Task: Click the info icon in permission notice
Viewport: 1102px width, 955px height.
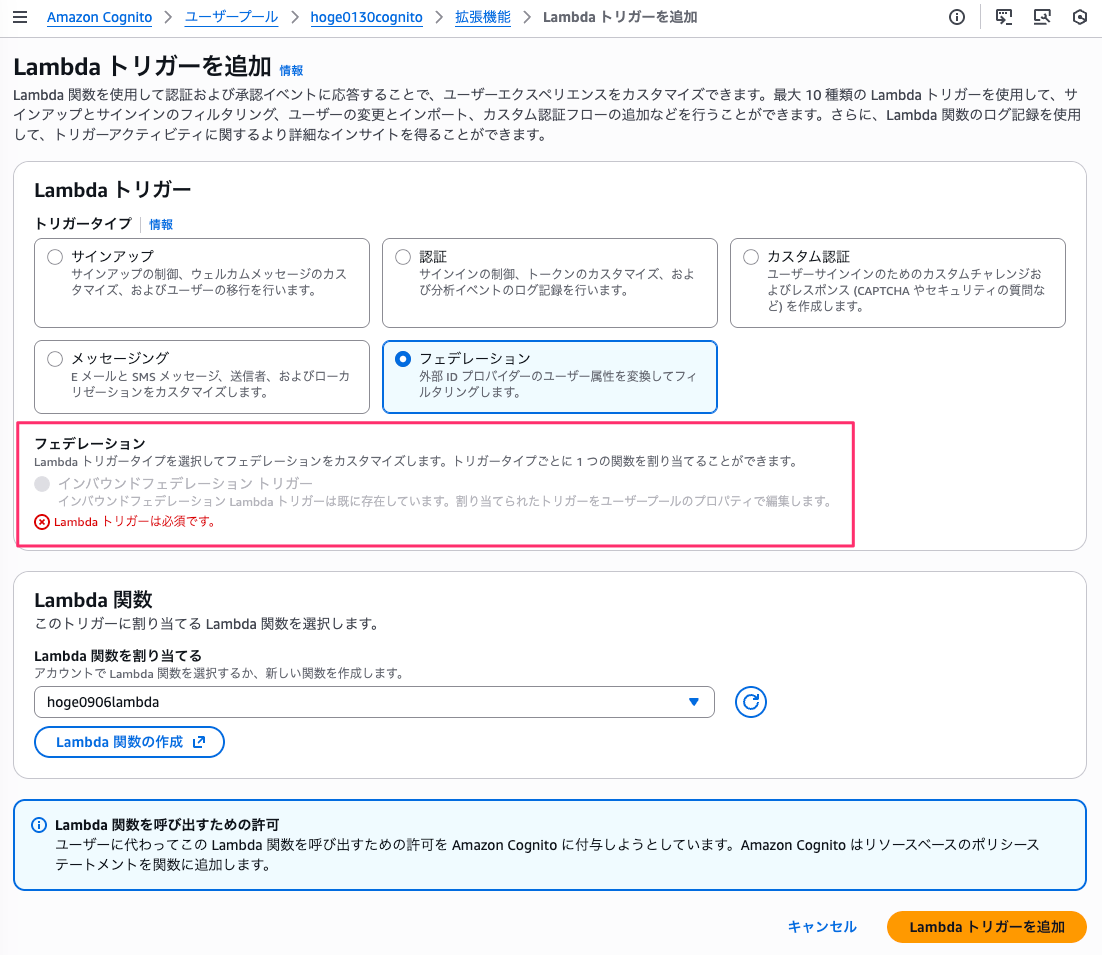Action: 39,825
